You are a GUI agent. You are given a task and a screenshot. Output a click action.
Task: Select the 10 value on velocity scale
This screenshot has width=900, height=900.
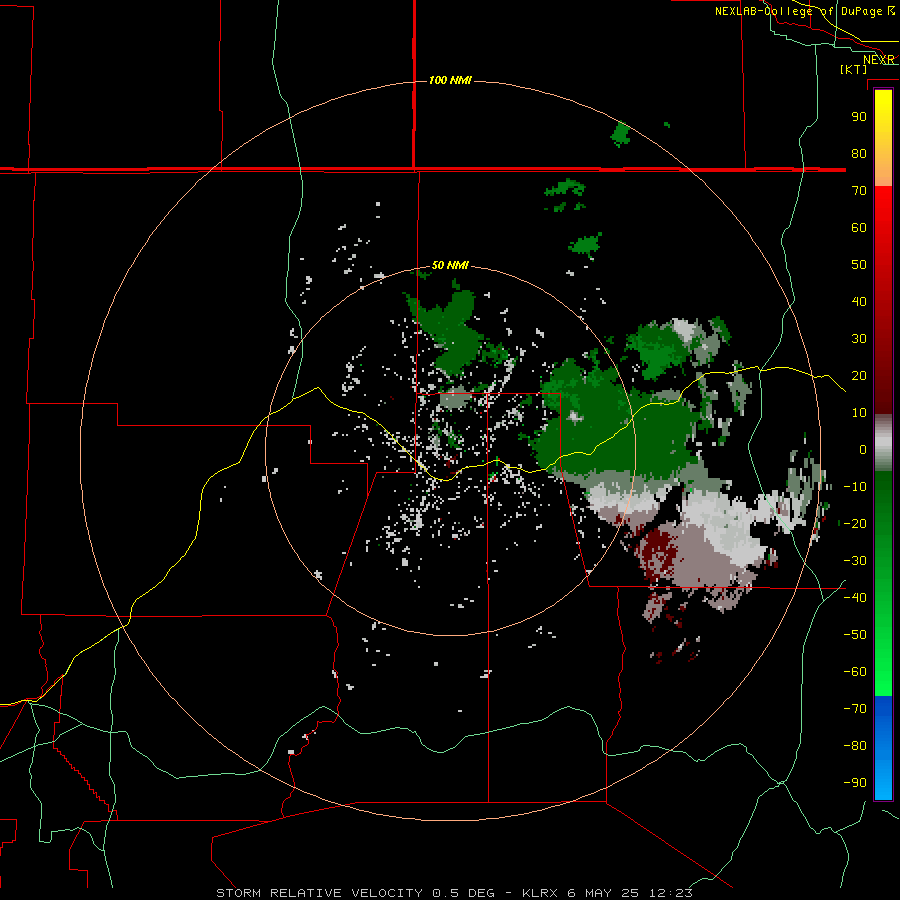[859, 413]
